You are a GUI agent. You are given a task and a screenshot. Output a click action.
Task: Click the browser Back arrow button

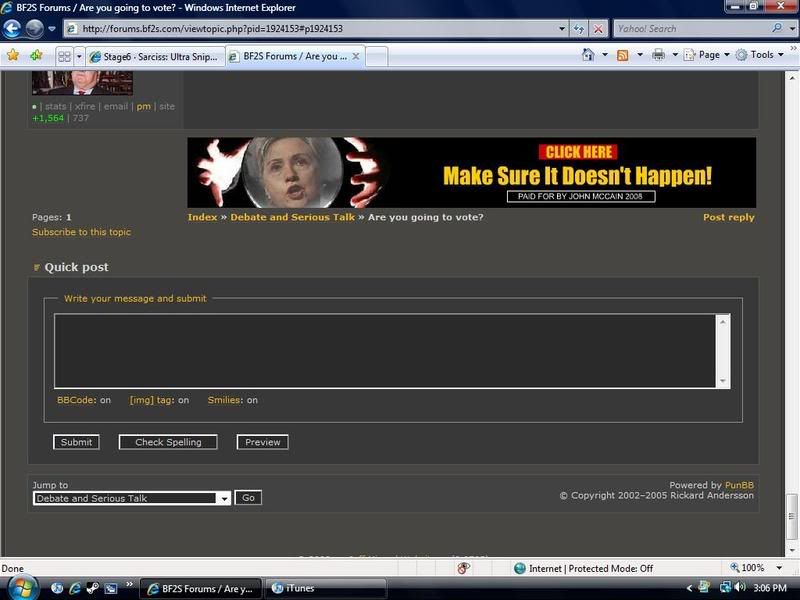tap(12, 29)
